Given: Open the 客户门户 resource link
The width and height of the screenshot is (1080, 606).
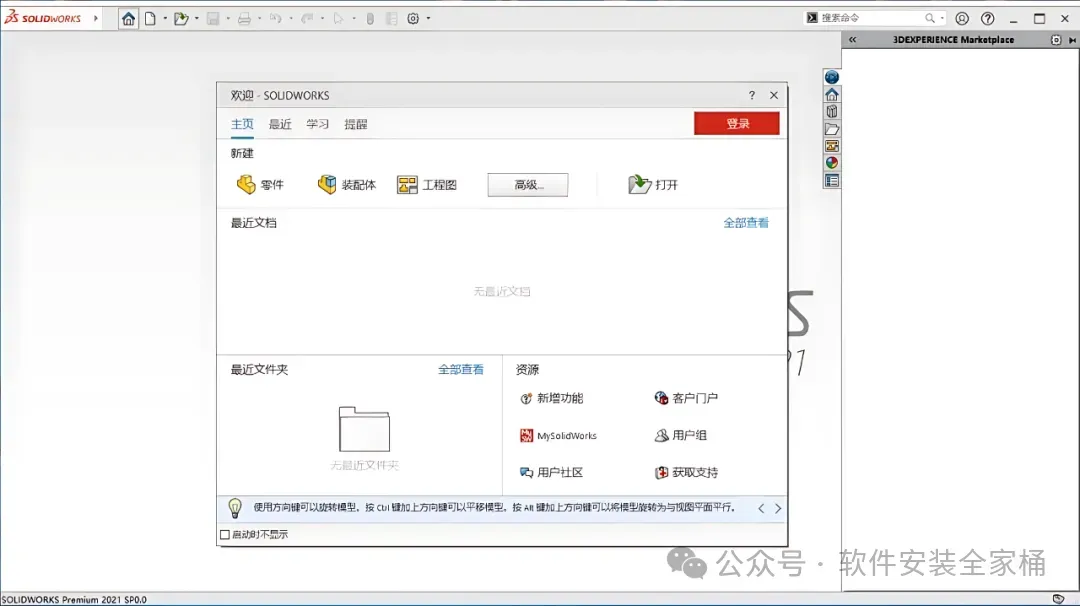Looking at the screenshot, I should point(686,398).
